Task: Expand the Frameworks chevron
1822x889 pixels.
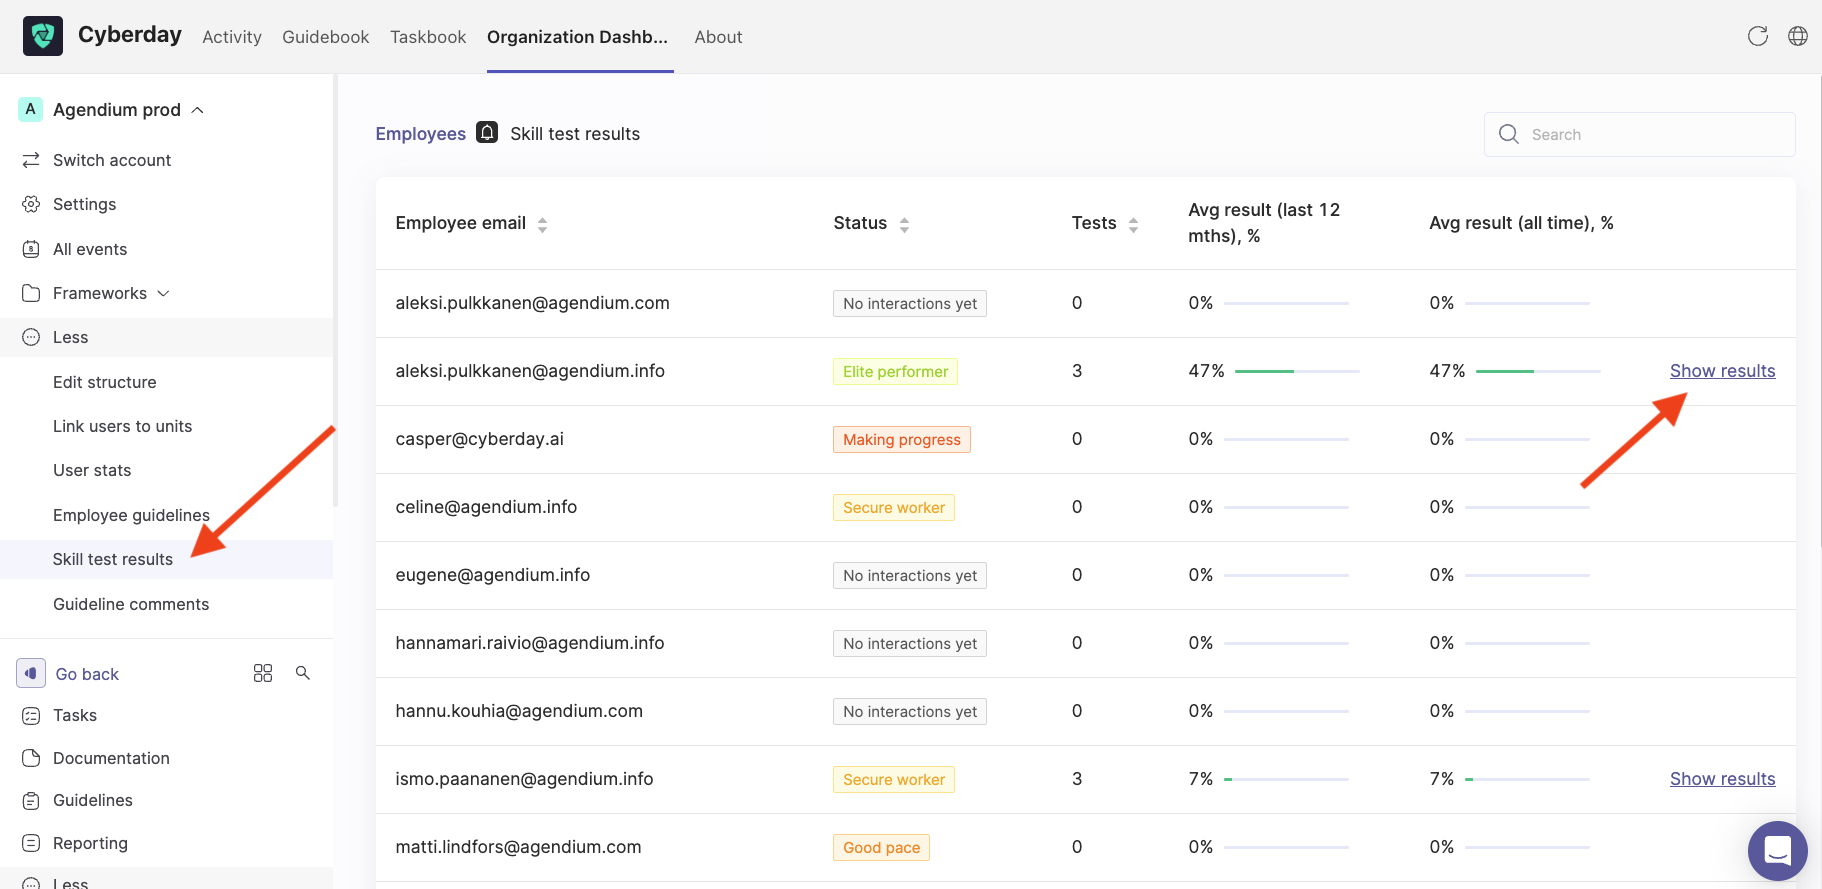Action: (164, 293)
